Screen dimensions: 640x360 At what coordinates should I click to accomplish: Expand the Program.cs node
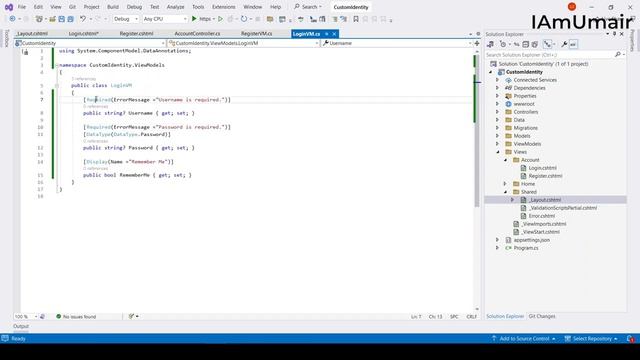coord(498,248)
